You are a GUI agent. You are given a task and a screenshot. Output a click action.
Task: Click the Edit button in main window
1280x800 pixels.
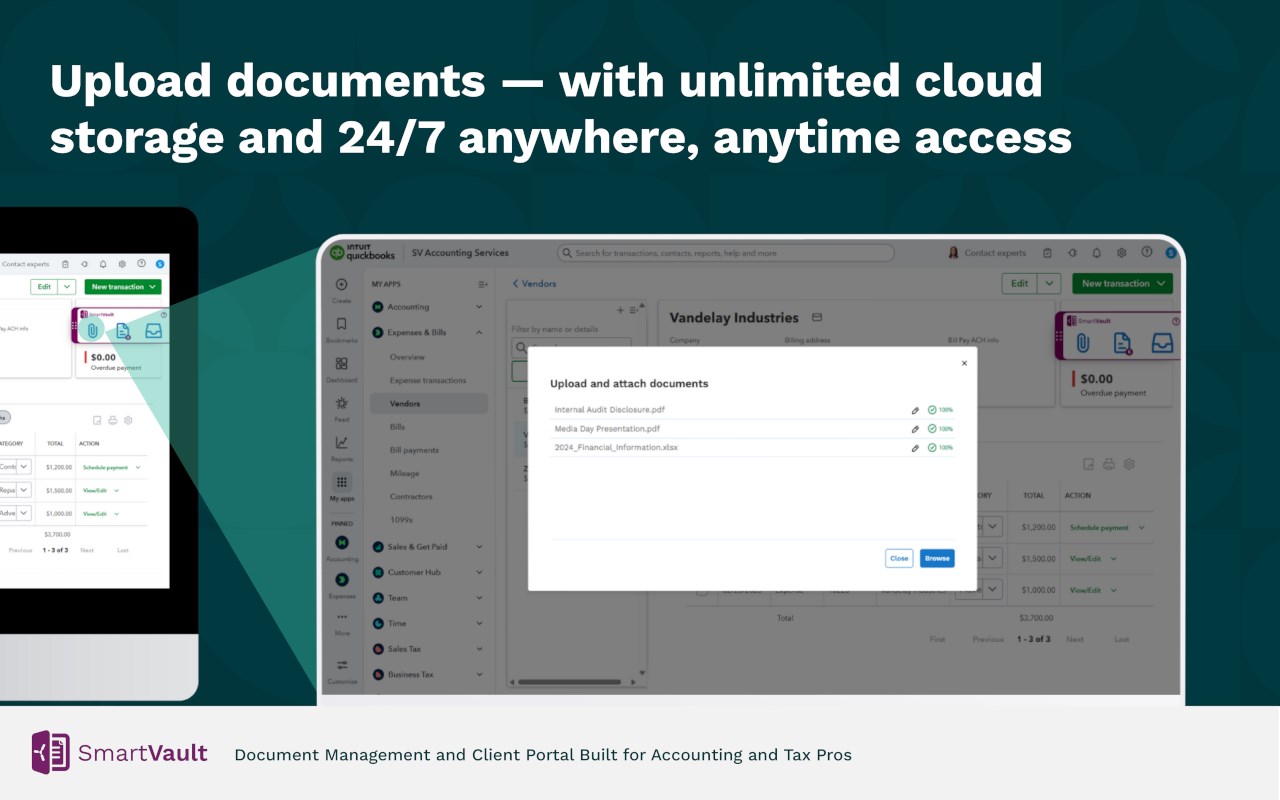tap(1019, 284)
